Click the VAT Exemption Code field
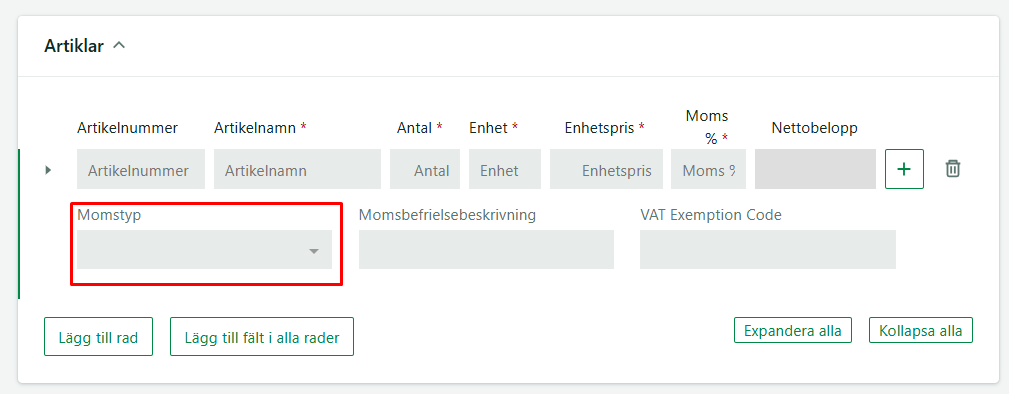Screen dimensions: 1009x394 pos(768,250)
